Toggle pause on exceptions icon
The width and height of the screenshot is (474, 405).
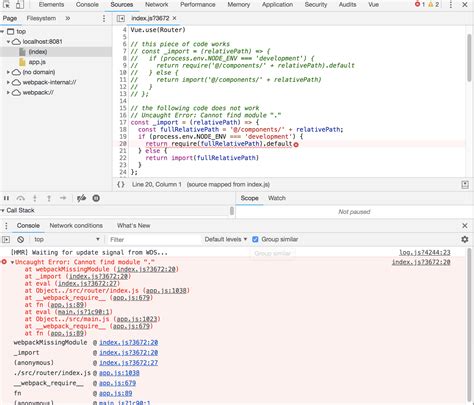[96, 198]
